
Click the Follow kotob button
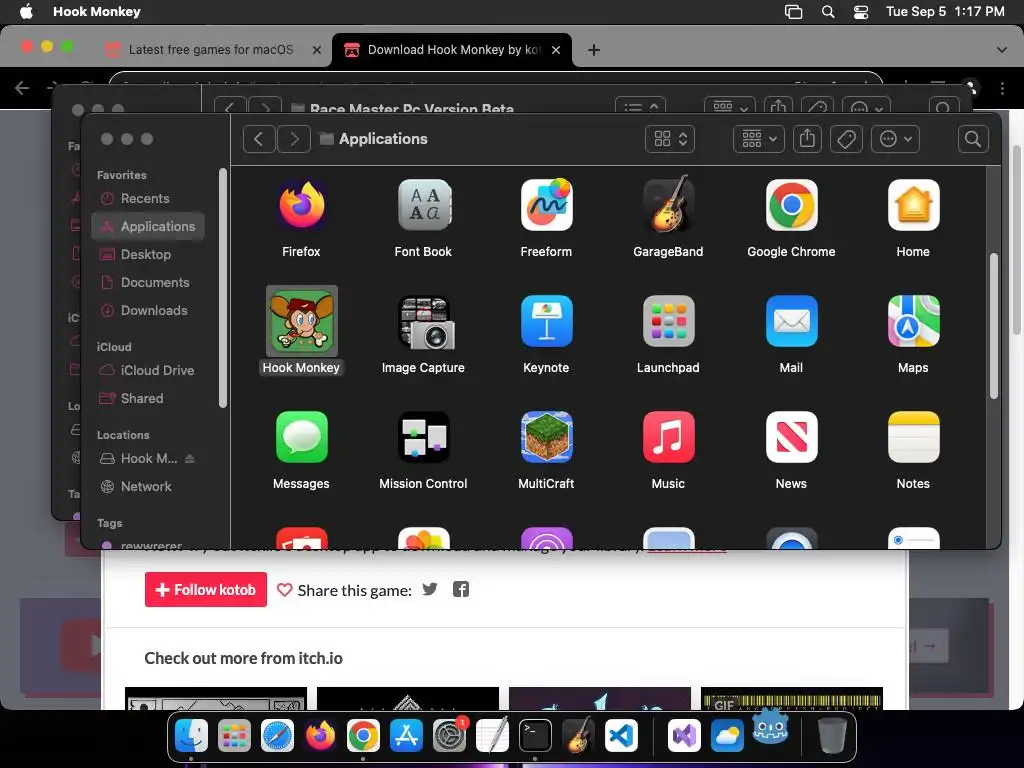coord(206,590)
